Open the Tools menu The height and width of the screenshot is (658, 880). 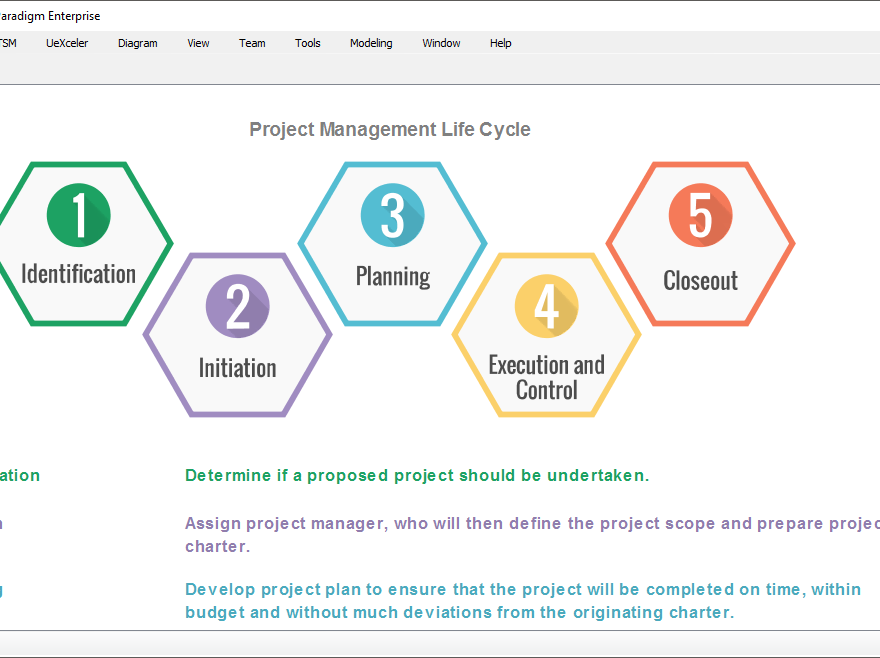tap(307, 42)
